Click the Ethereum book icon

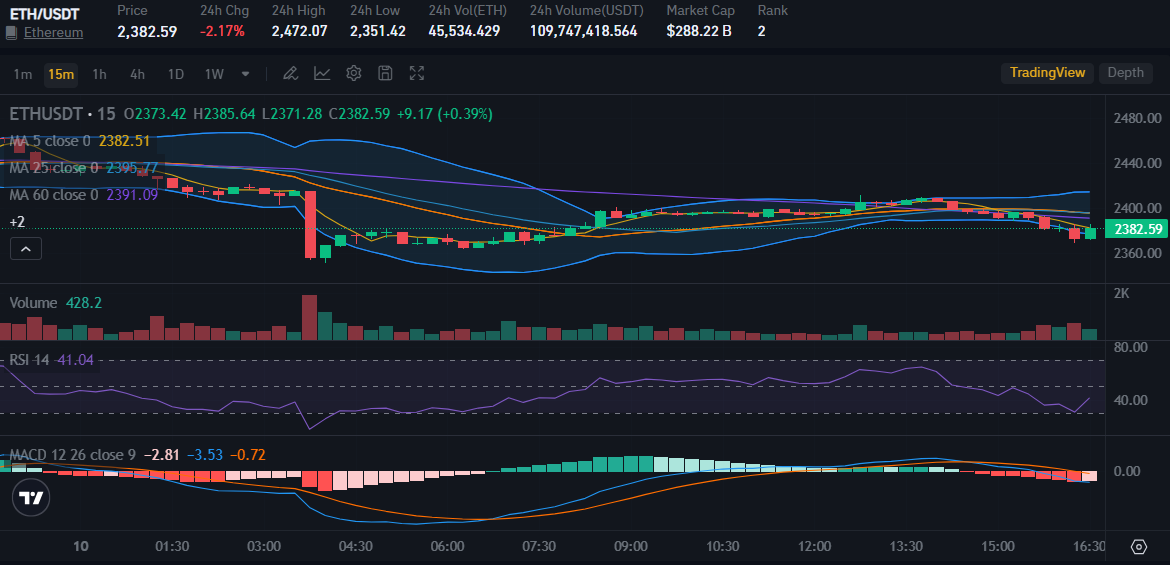pos(11,33)
